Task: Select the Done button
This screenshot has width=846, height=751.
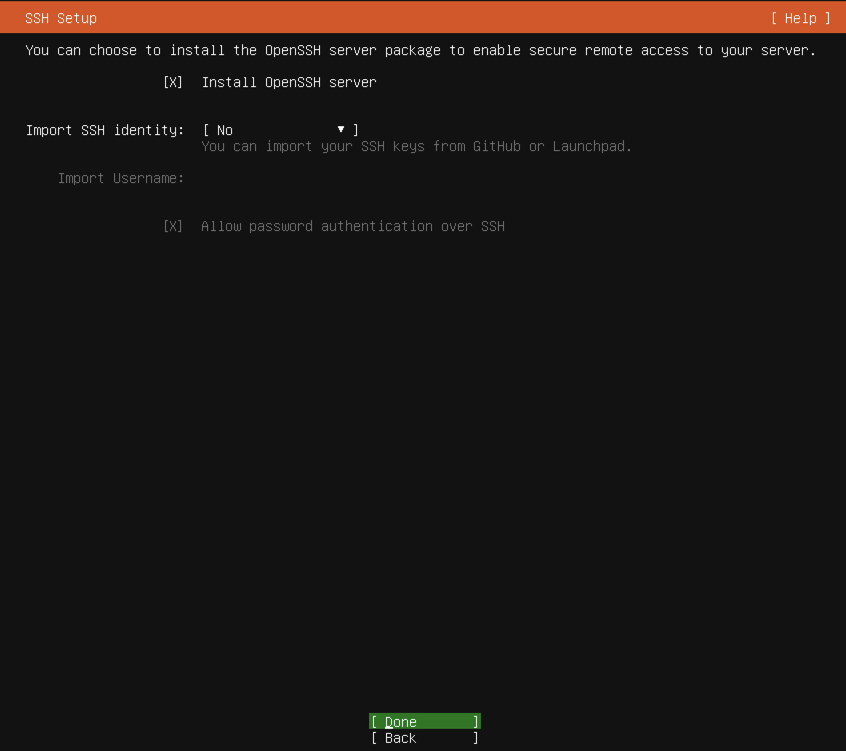Action: pos(425,721)
